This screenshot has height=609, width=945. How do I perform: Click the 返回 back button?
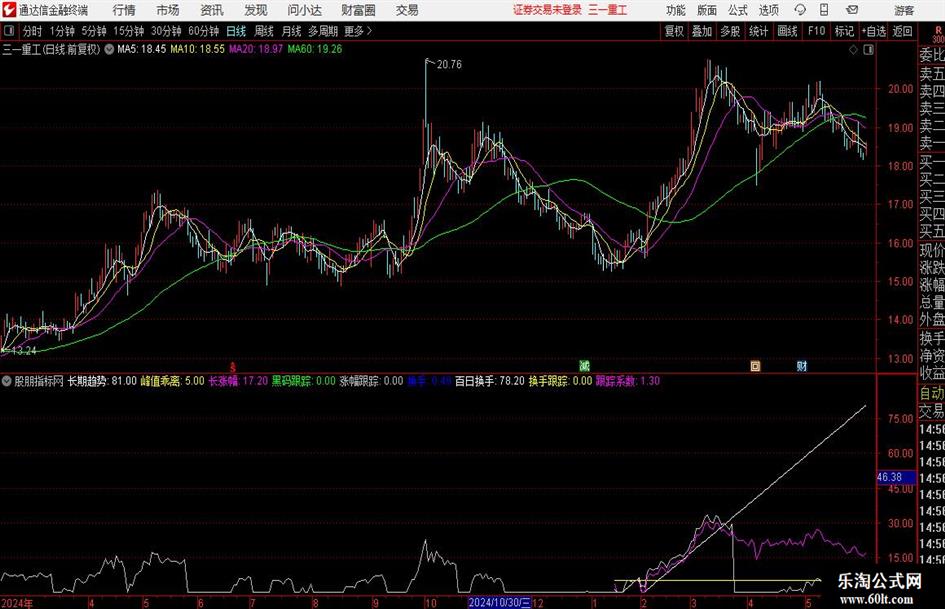(x=902, y=31)
